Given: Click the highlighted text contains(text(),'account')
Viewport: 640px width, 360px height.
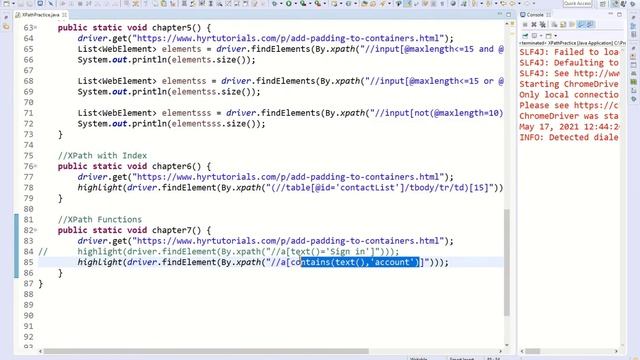Looking at the screenshot, I should point(360,262).
